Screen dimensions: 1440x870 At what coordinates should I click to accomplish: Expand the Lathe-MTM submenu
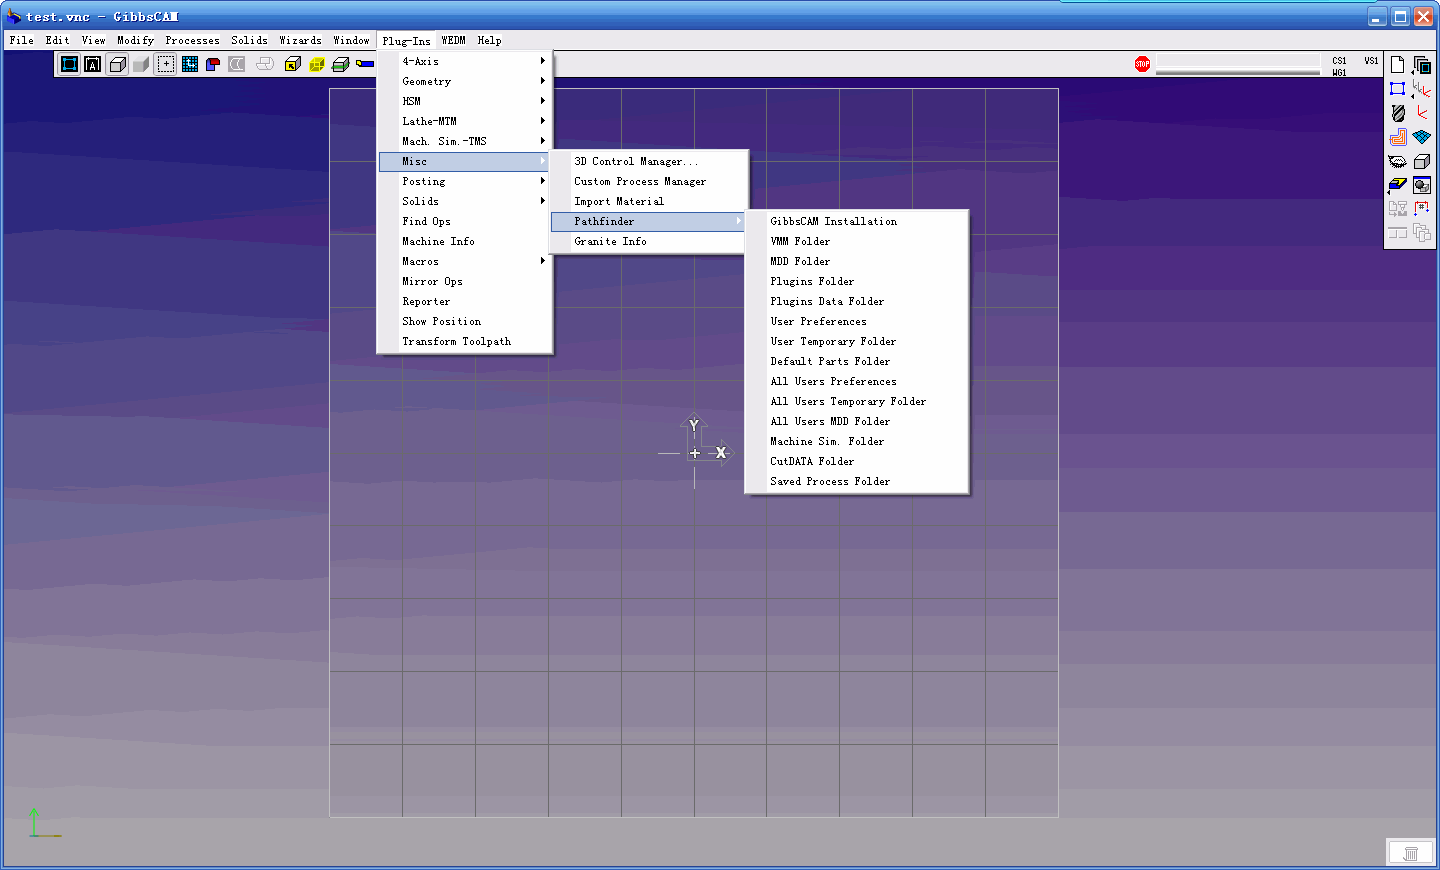tap(465, 121)
